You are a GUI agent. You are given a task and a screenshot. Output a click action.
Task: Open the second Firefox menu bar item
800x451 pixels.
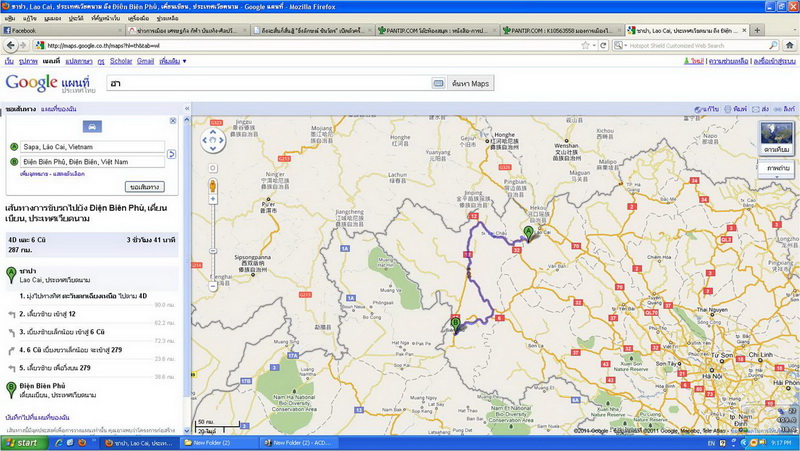pyautogui.click(x=30, y=18)
